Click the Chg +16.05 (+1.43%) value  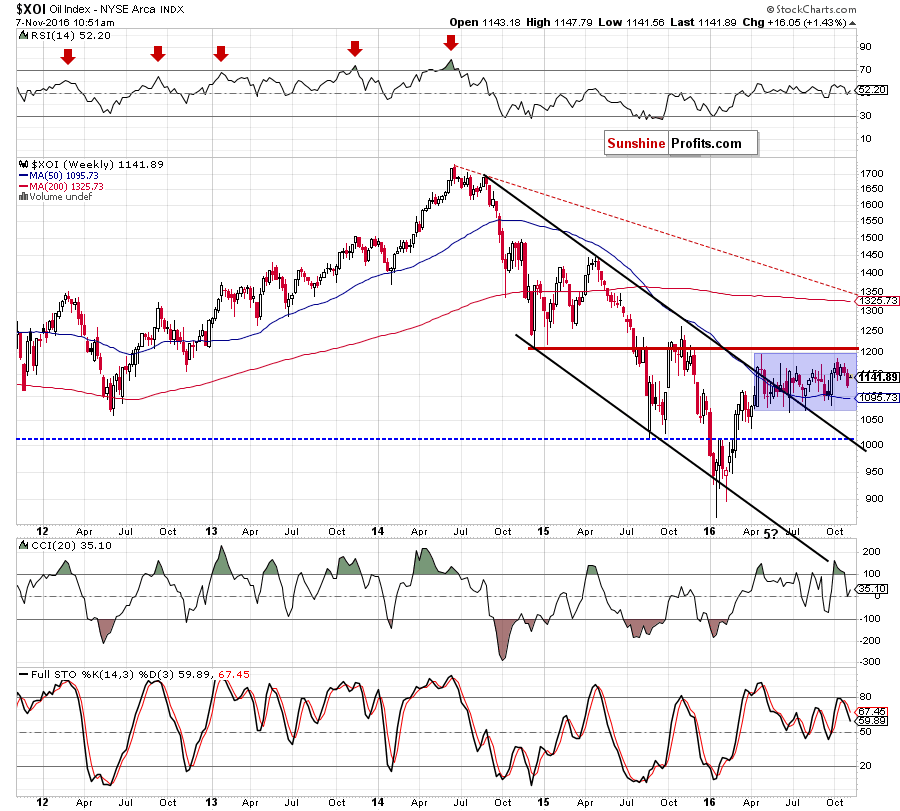794,22
